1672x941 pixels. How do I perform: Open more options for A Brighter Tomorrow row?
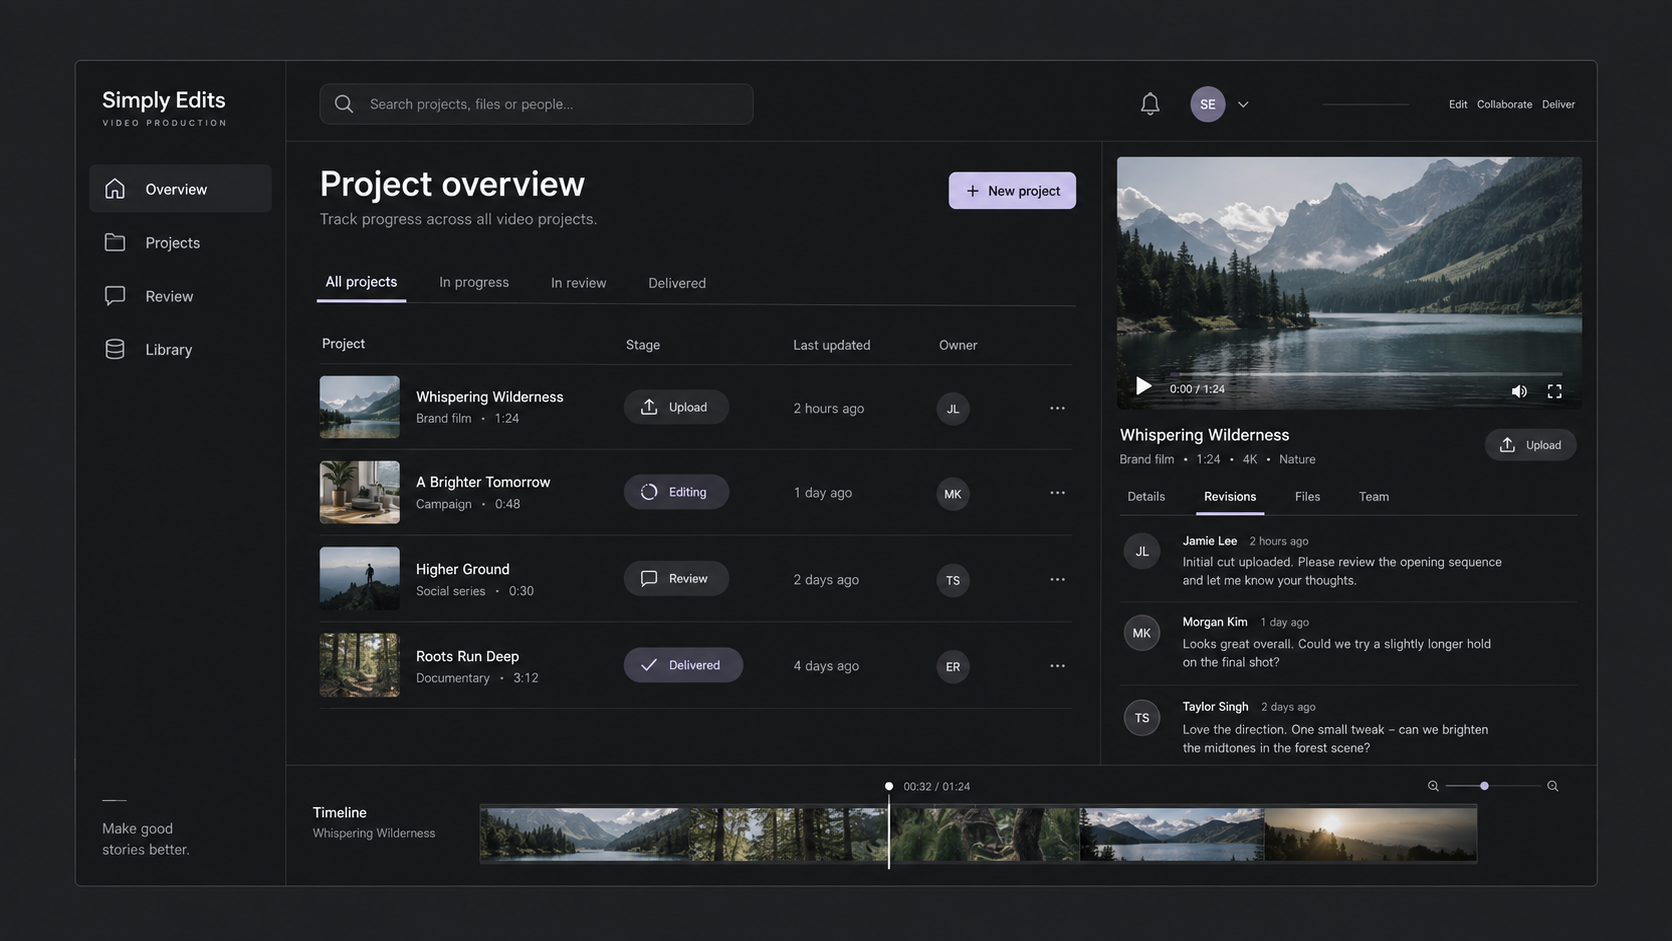click(x=1057, y=493)
